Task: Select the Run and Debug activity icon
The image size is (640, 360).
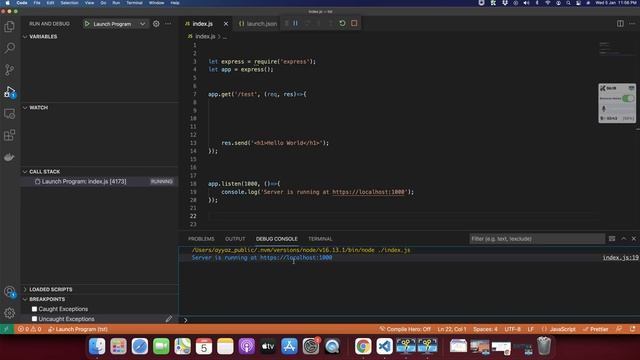Action: click(x=9, y=92)
